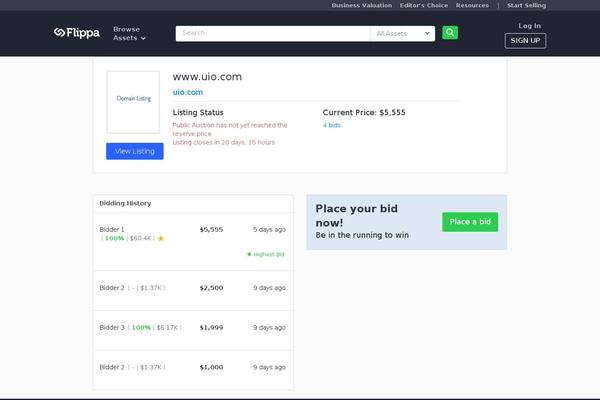Image resolution: width=600 pixels, height=400 pixels.
Task: Click the Bidder 1 name
Action: (112, 230)
